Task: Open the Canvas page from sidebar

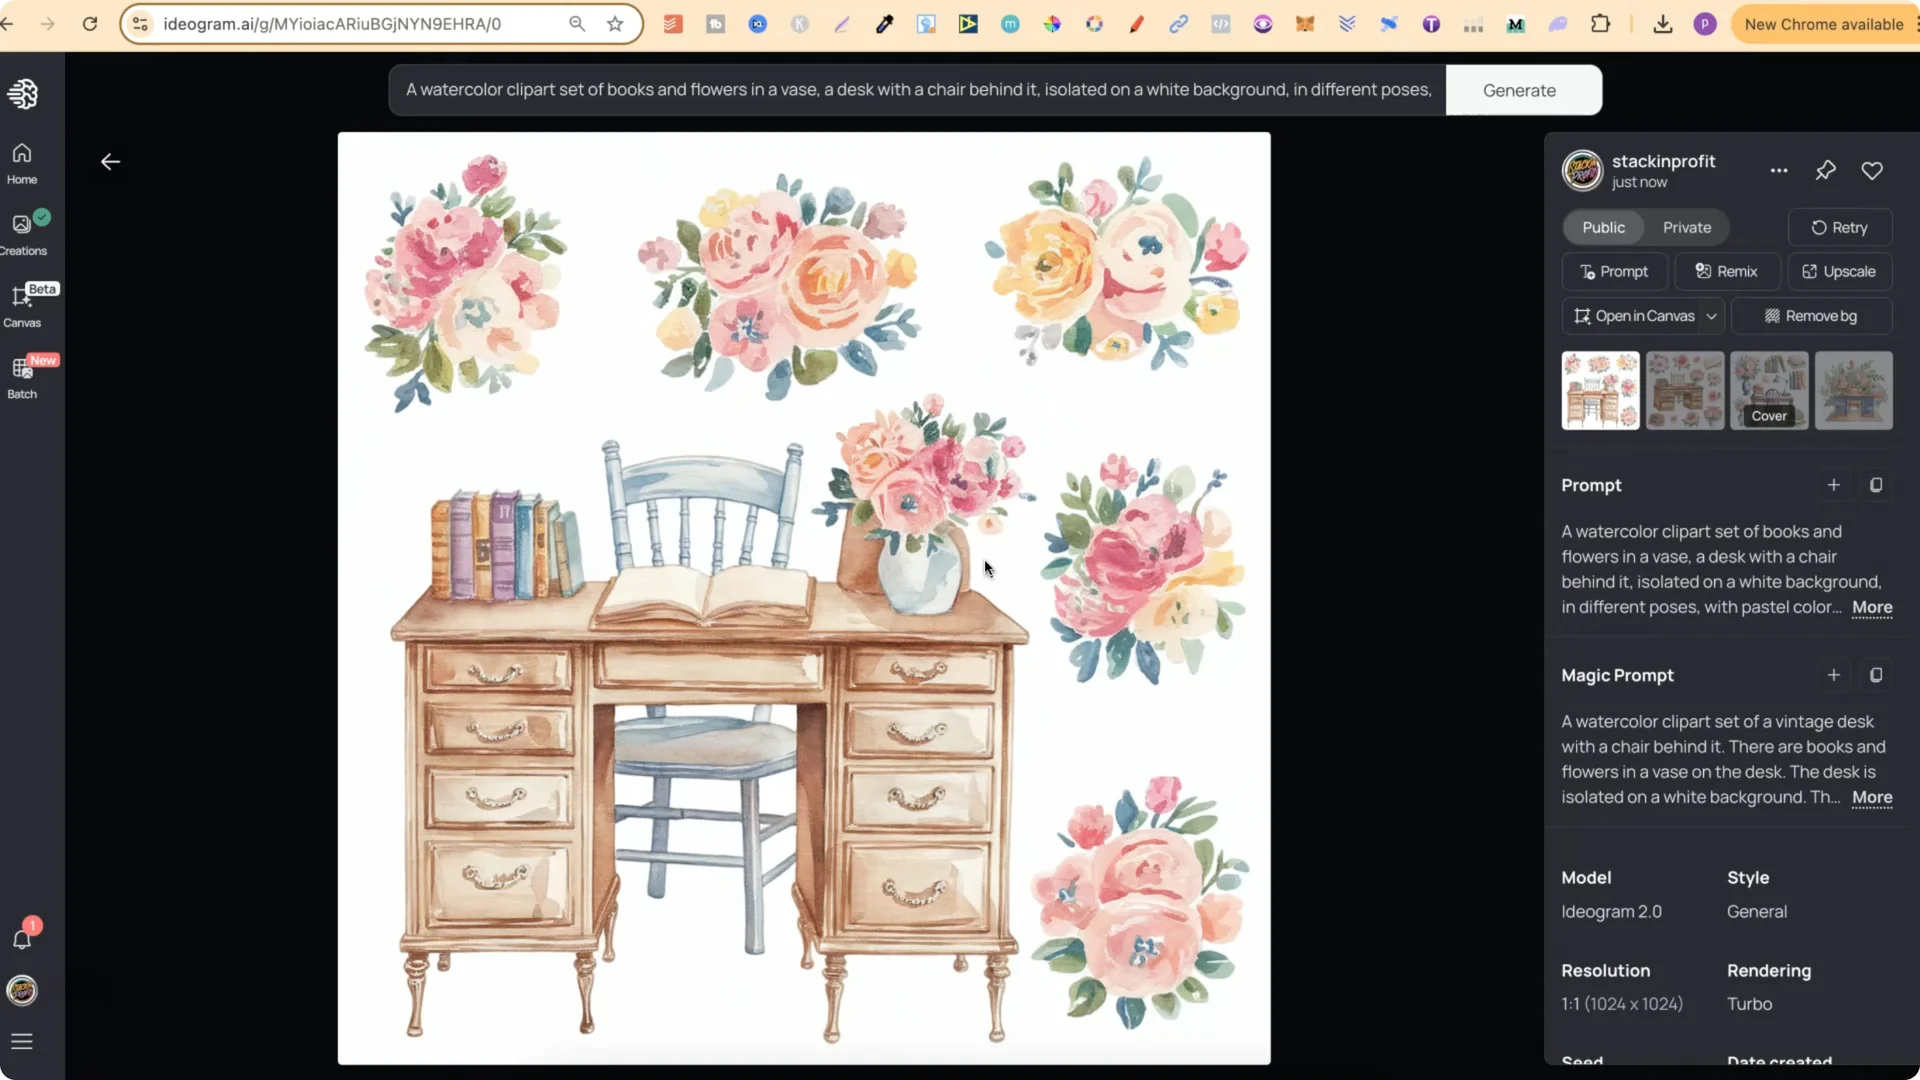Action: (x=22, y=304)
